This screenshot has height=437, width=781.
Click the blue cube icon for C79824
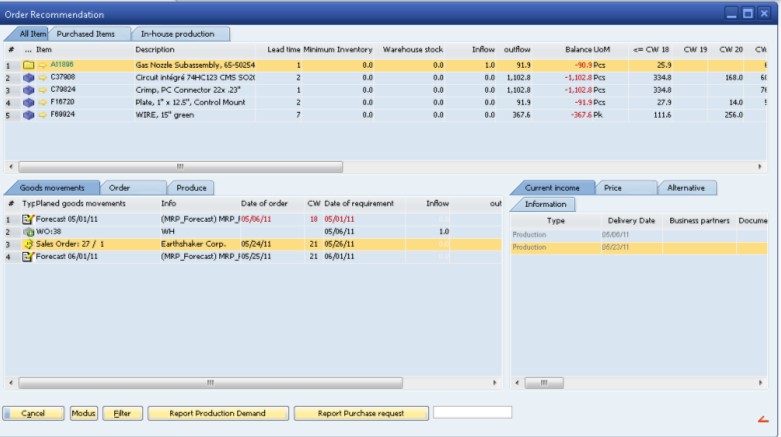click(x=28, y=89)
